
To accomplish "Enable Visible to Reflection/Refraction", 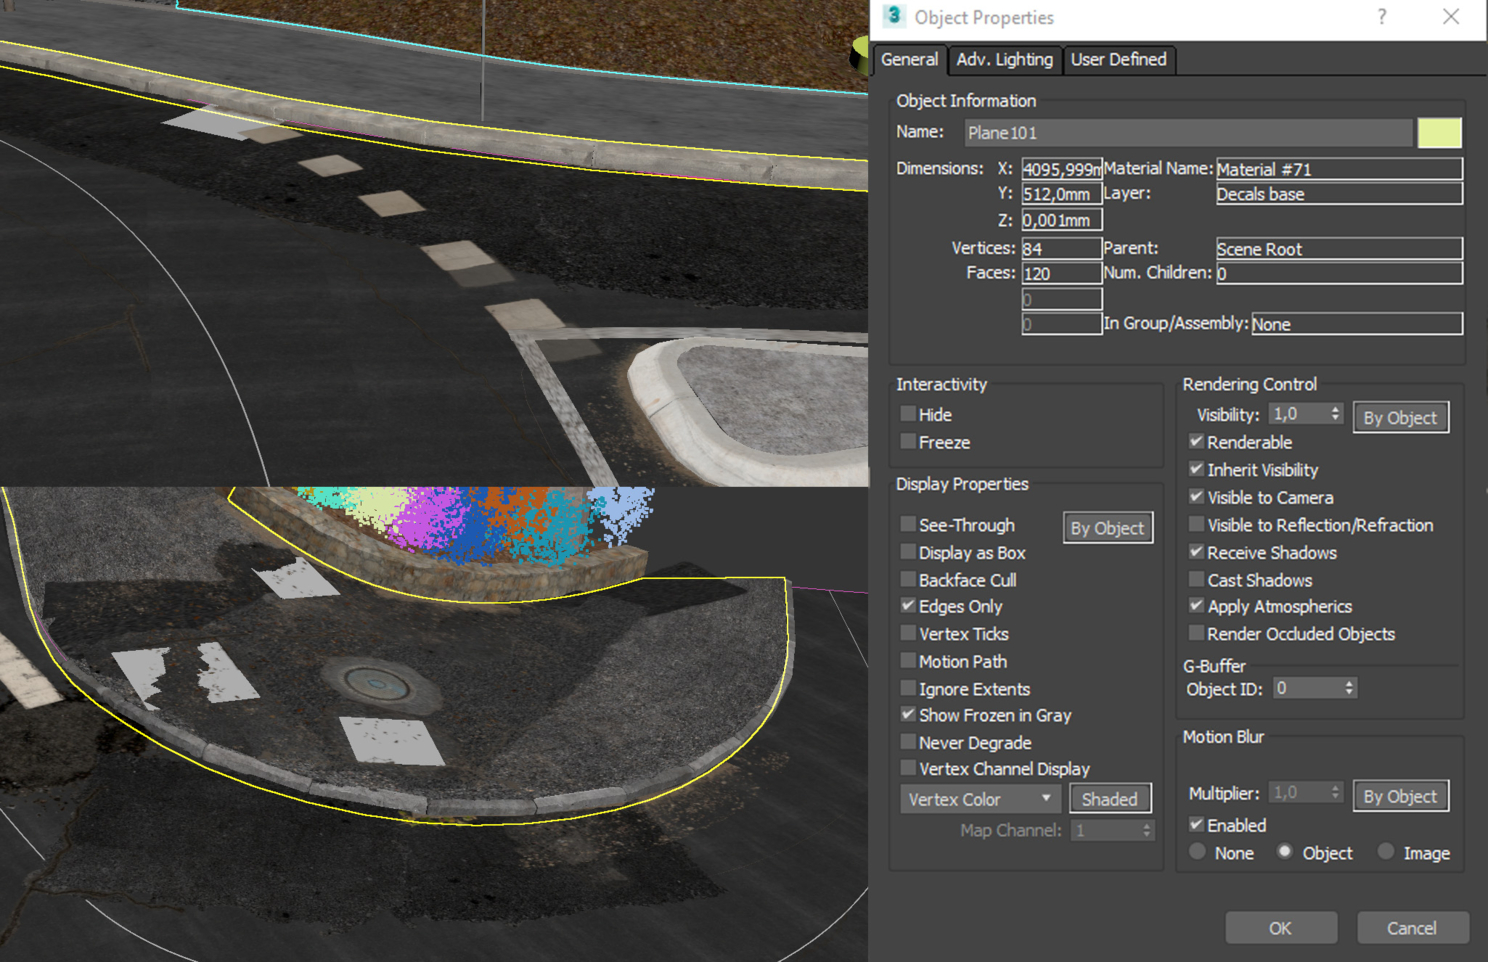I will [1196, 525].
